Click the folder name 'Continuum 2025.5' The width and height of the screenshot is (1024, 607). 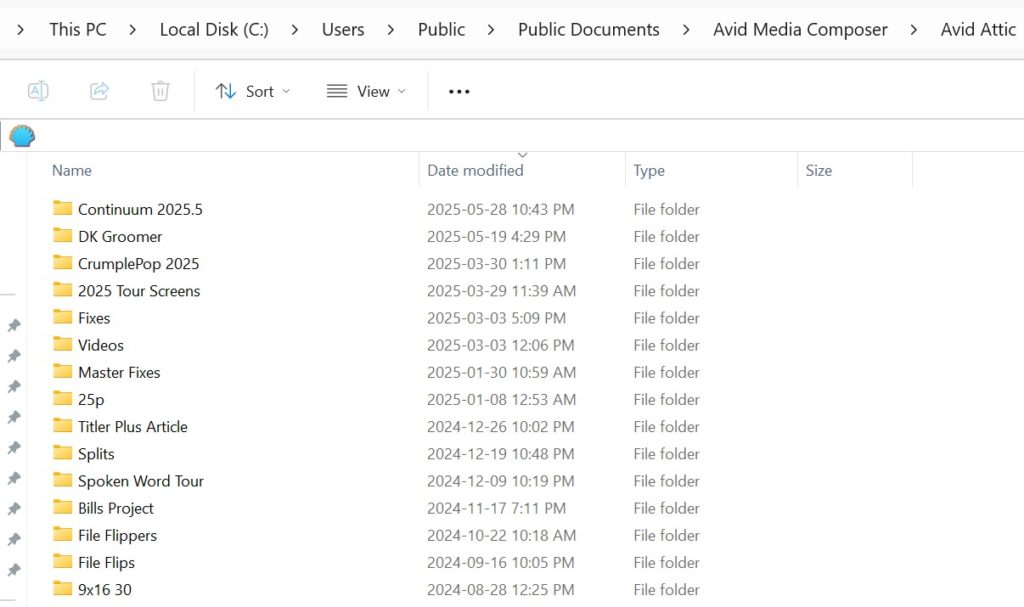tap(140, 209)
